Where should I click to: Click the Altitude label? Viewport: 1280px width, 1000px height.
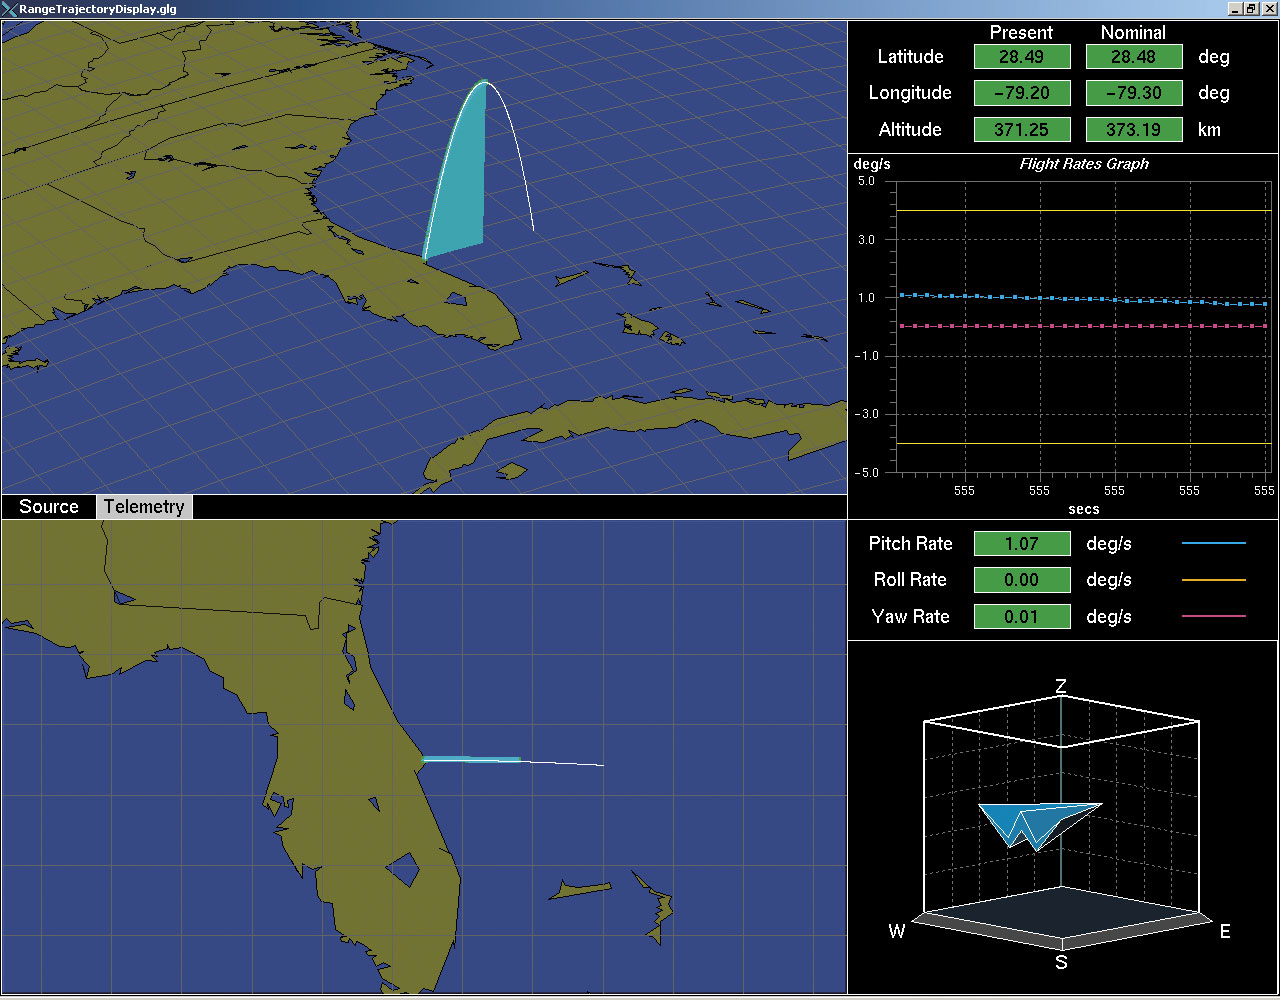910,130
